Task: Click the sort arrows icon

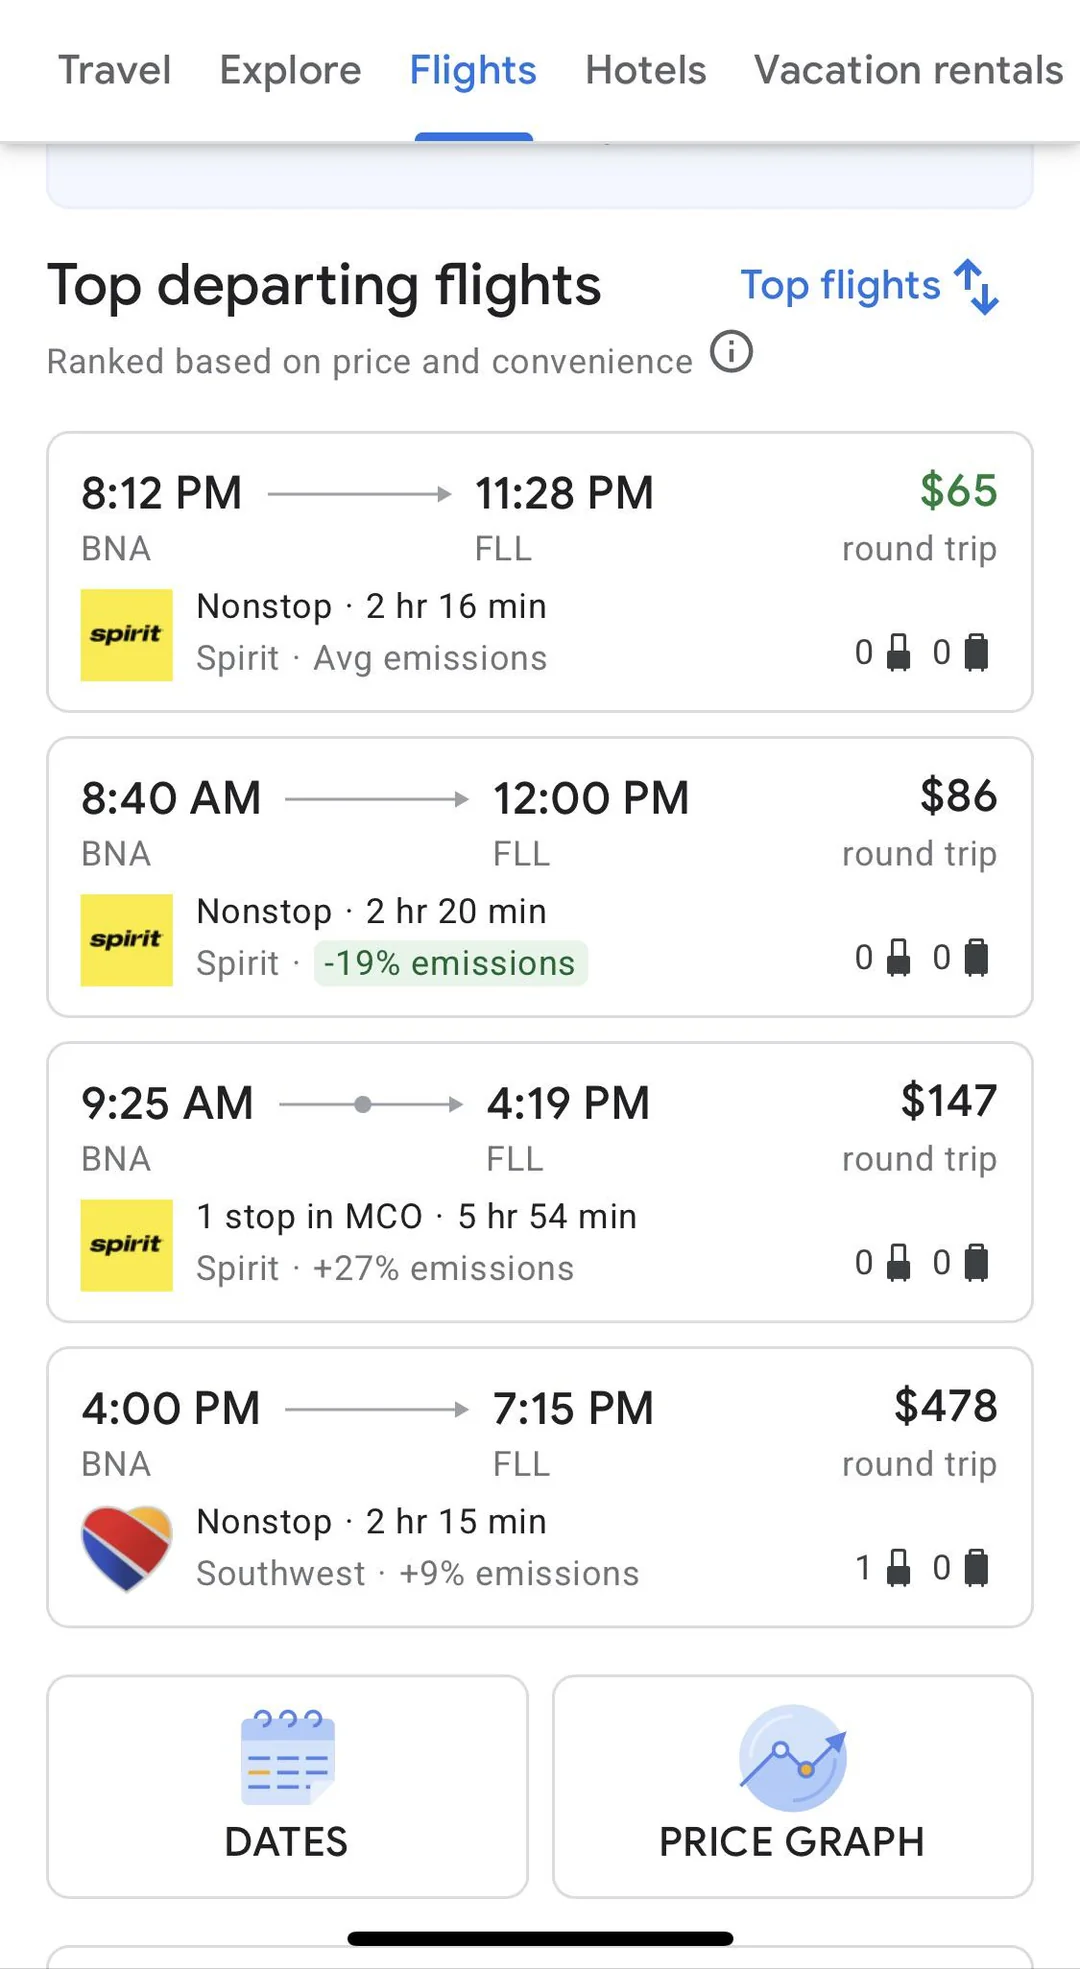Action: tap(977, 287)
